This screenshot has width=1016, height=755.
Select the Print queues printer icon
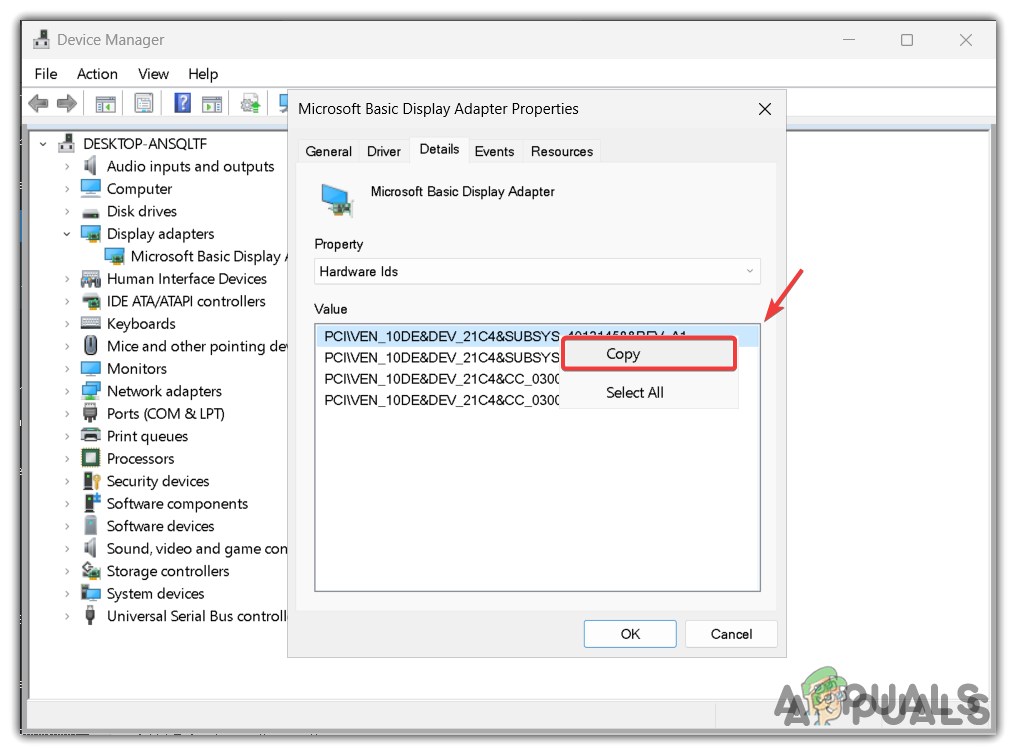click(91, 436)
